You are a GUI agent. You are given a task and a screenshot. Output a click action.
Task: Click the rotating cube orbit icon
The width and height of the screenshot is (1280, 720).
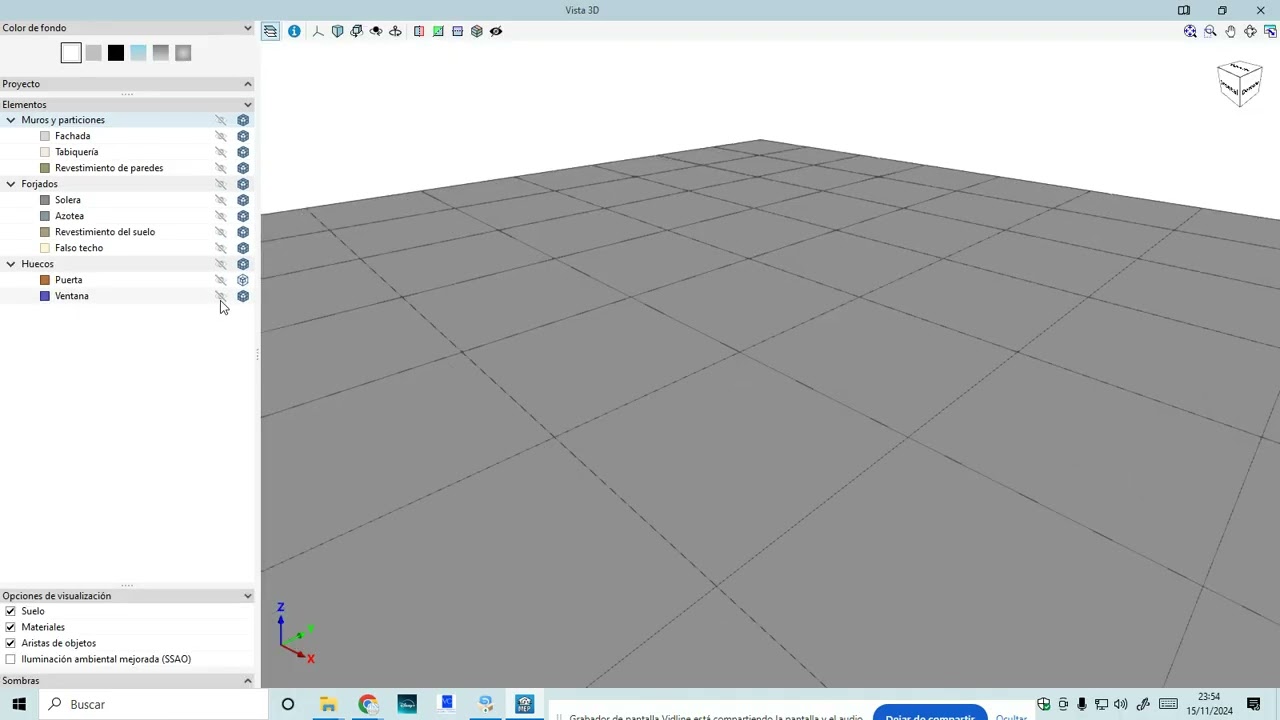click(x=357, y=31)
